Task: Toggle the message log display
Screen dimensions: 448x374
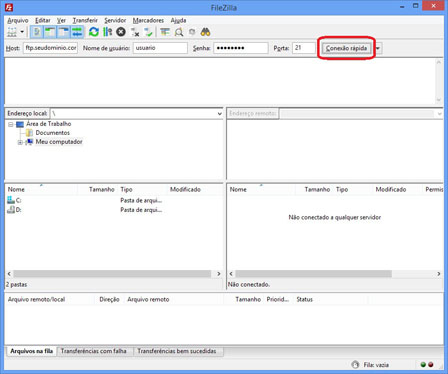Action: point(36,32)
